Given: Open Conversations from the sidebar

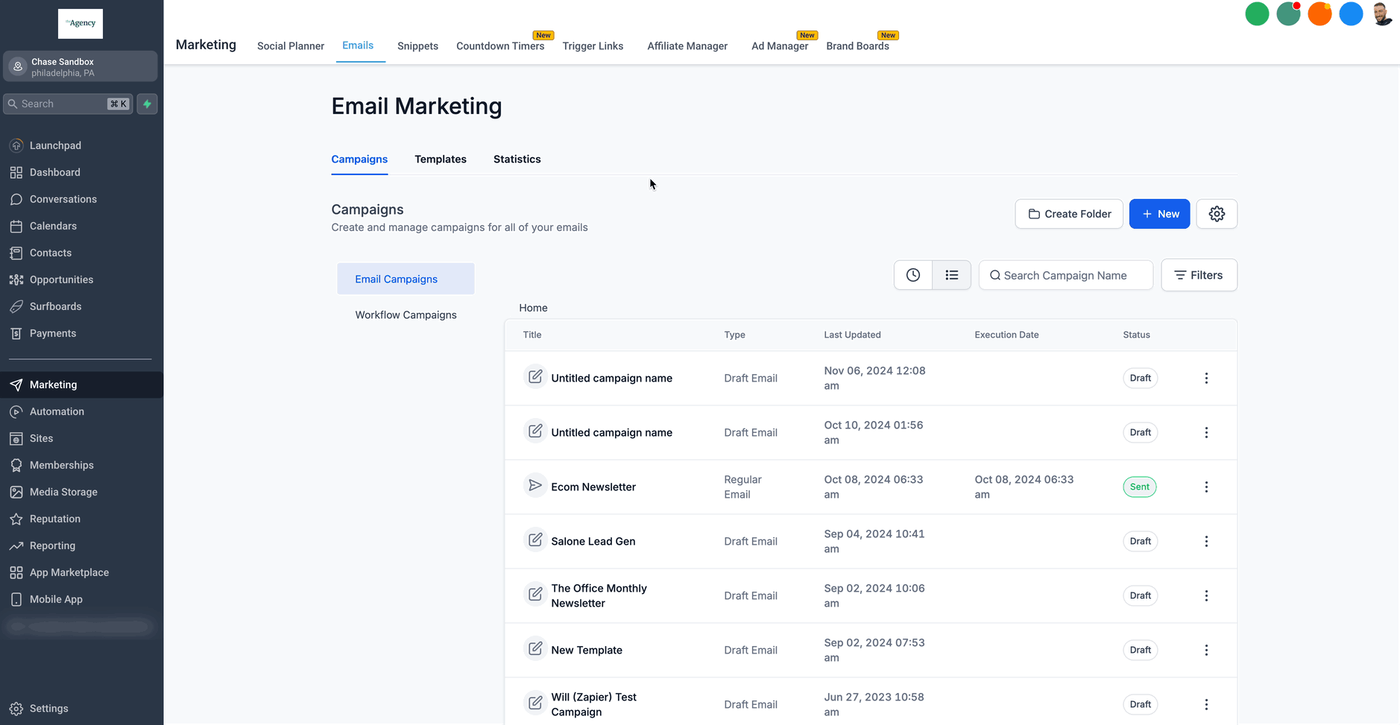Looking at the screenshot, I should pyautogui.click(x=62, y=199).
